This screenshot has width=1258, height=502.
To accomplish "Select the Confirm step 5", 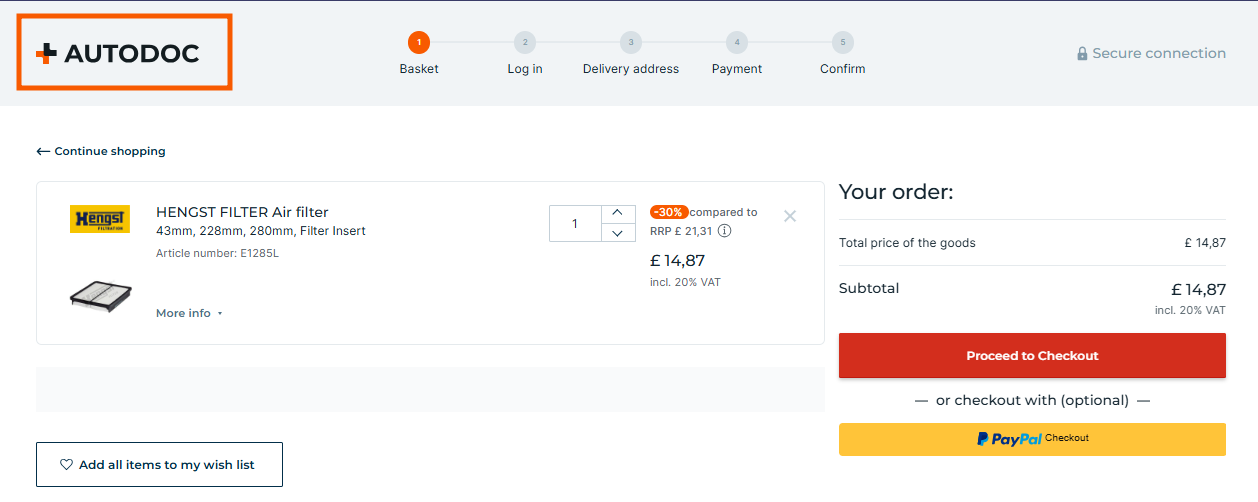I will pos(843,43).
